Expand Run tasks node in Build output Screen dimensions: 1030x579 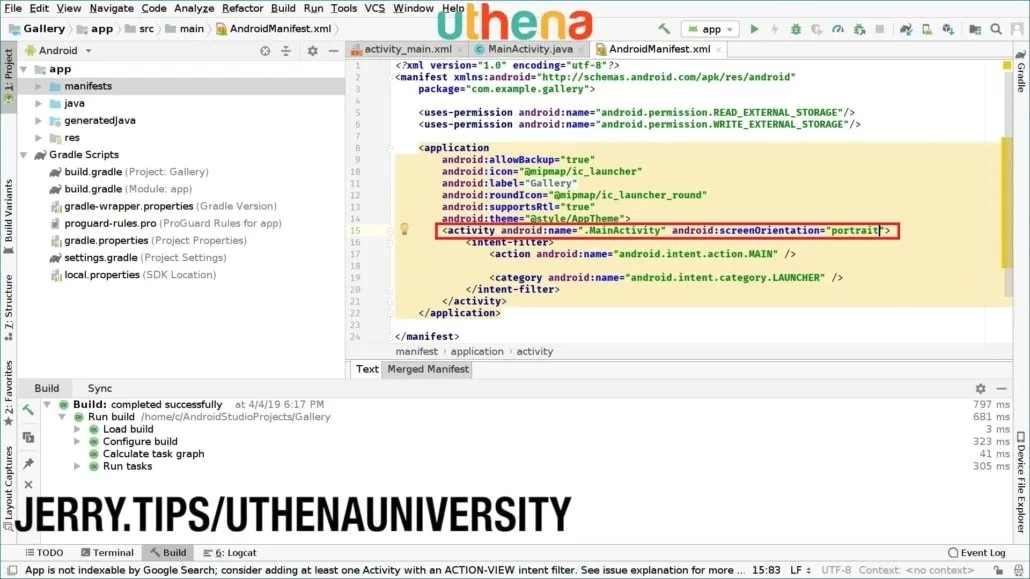coord(77,466)
